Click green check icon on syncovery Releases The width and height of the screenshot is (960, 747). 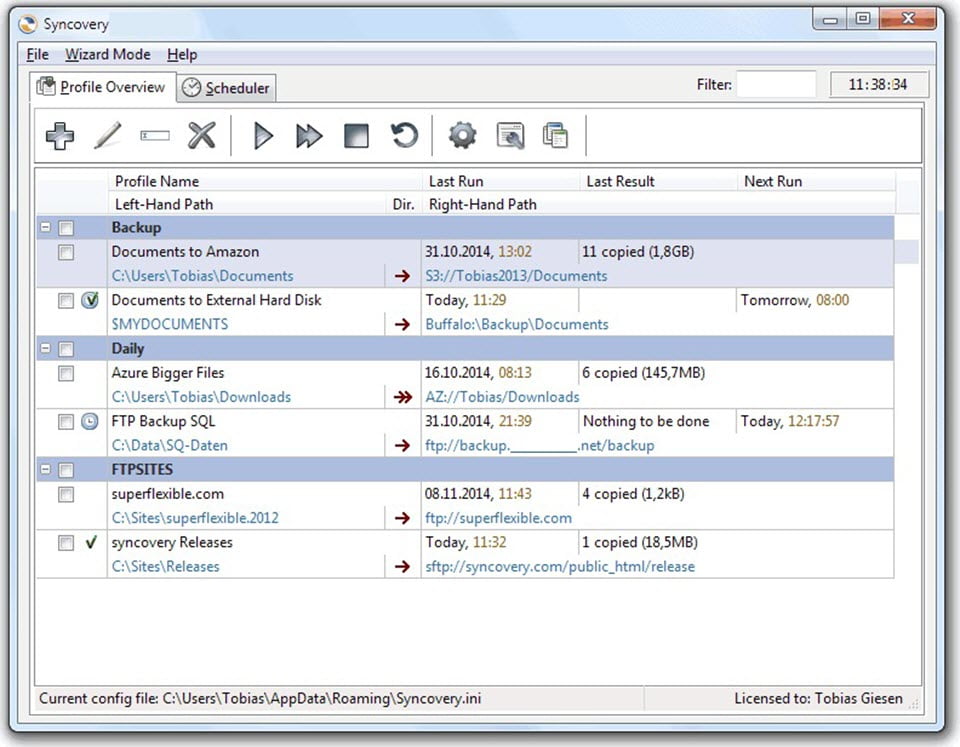click(91, 542)
